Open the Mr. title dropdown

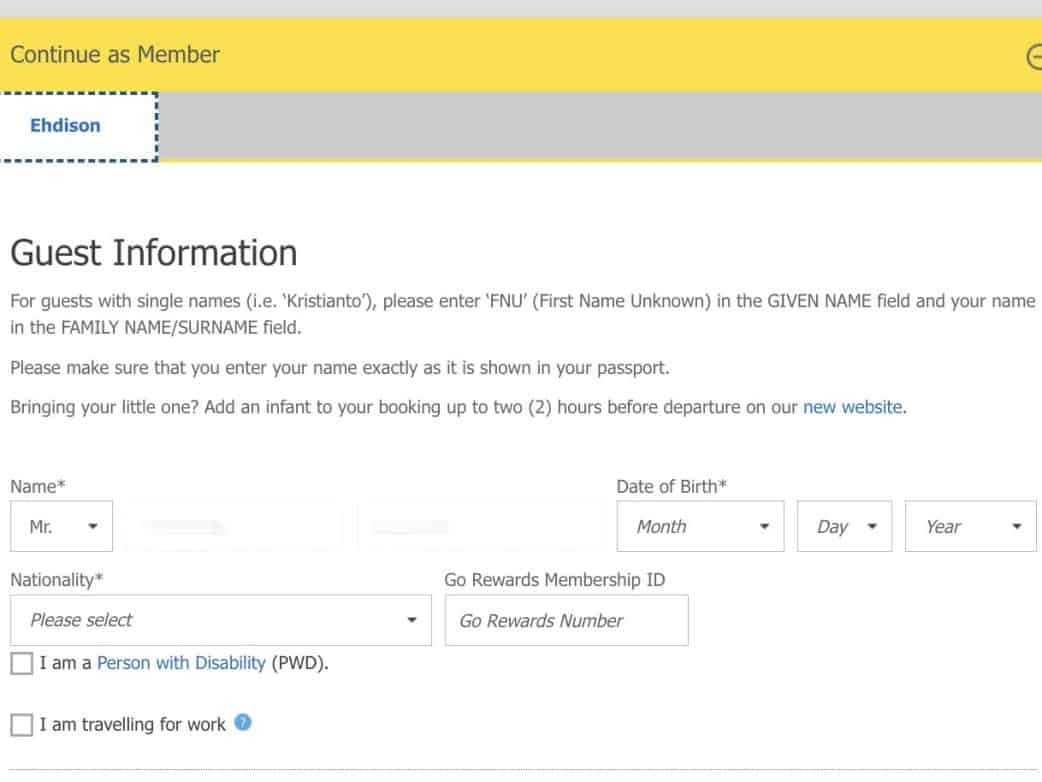(62, 526)
